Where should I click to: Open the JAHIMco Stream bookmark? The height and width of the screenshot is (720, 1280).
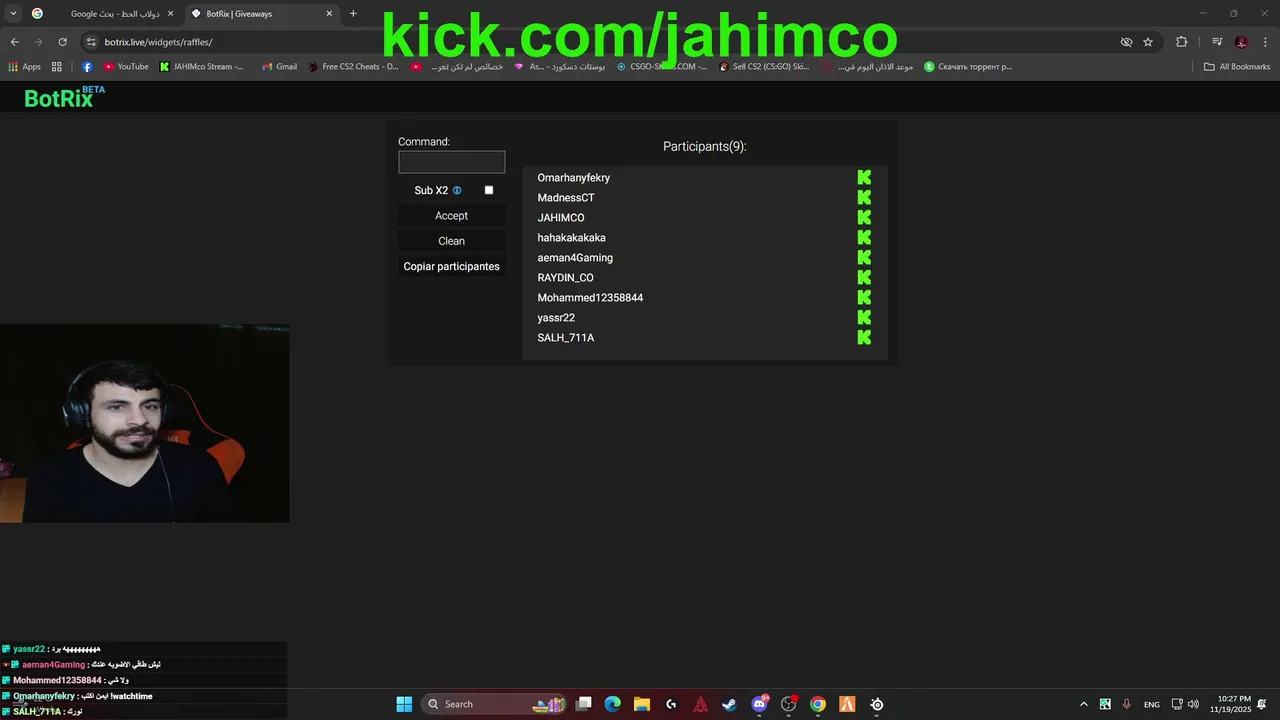[x=201, y=67]
